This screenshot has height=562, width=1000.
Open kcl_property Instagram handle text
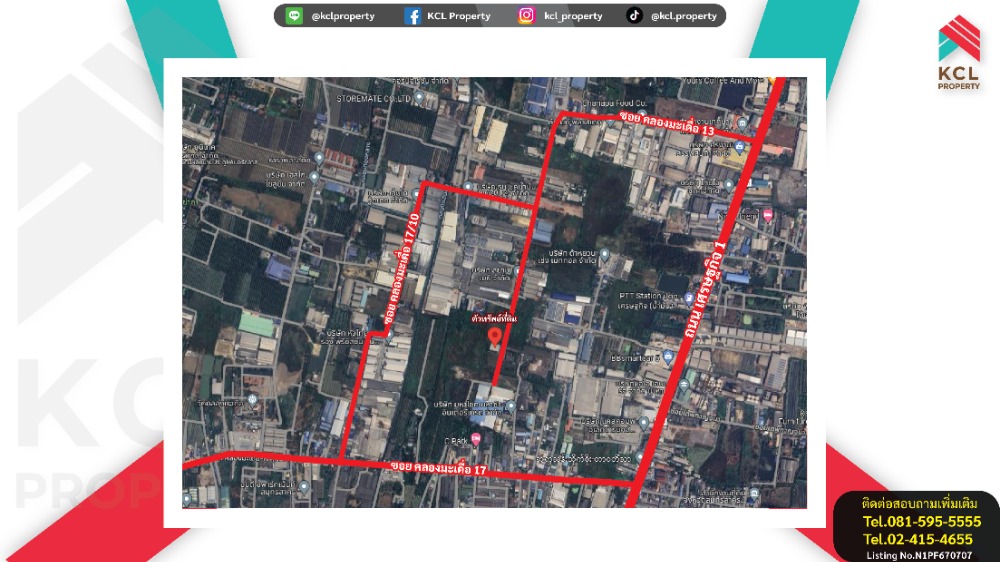573,16
